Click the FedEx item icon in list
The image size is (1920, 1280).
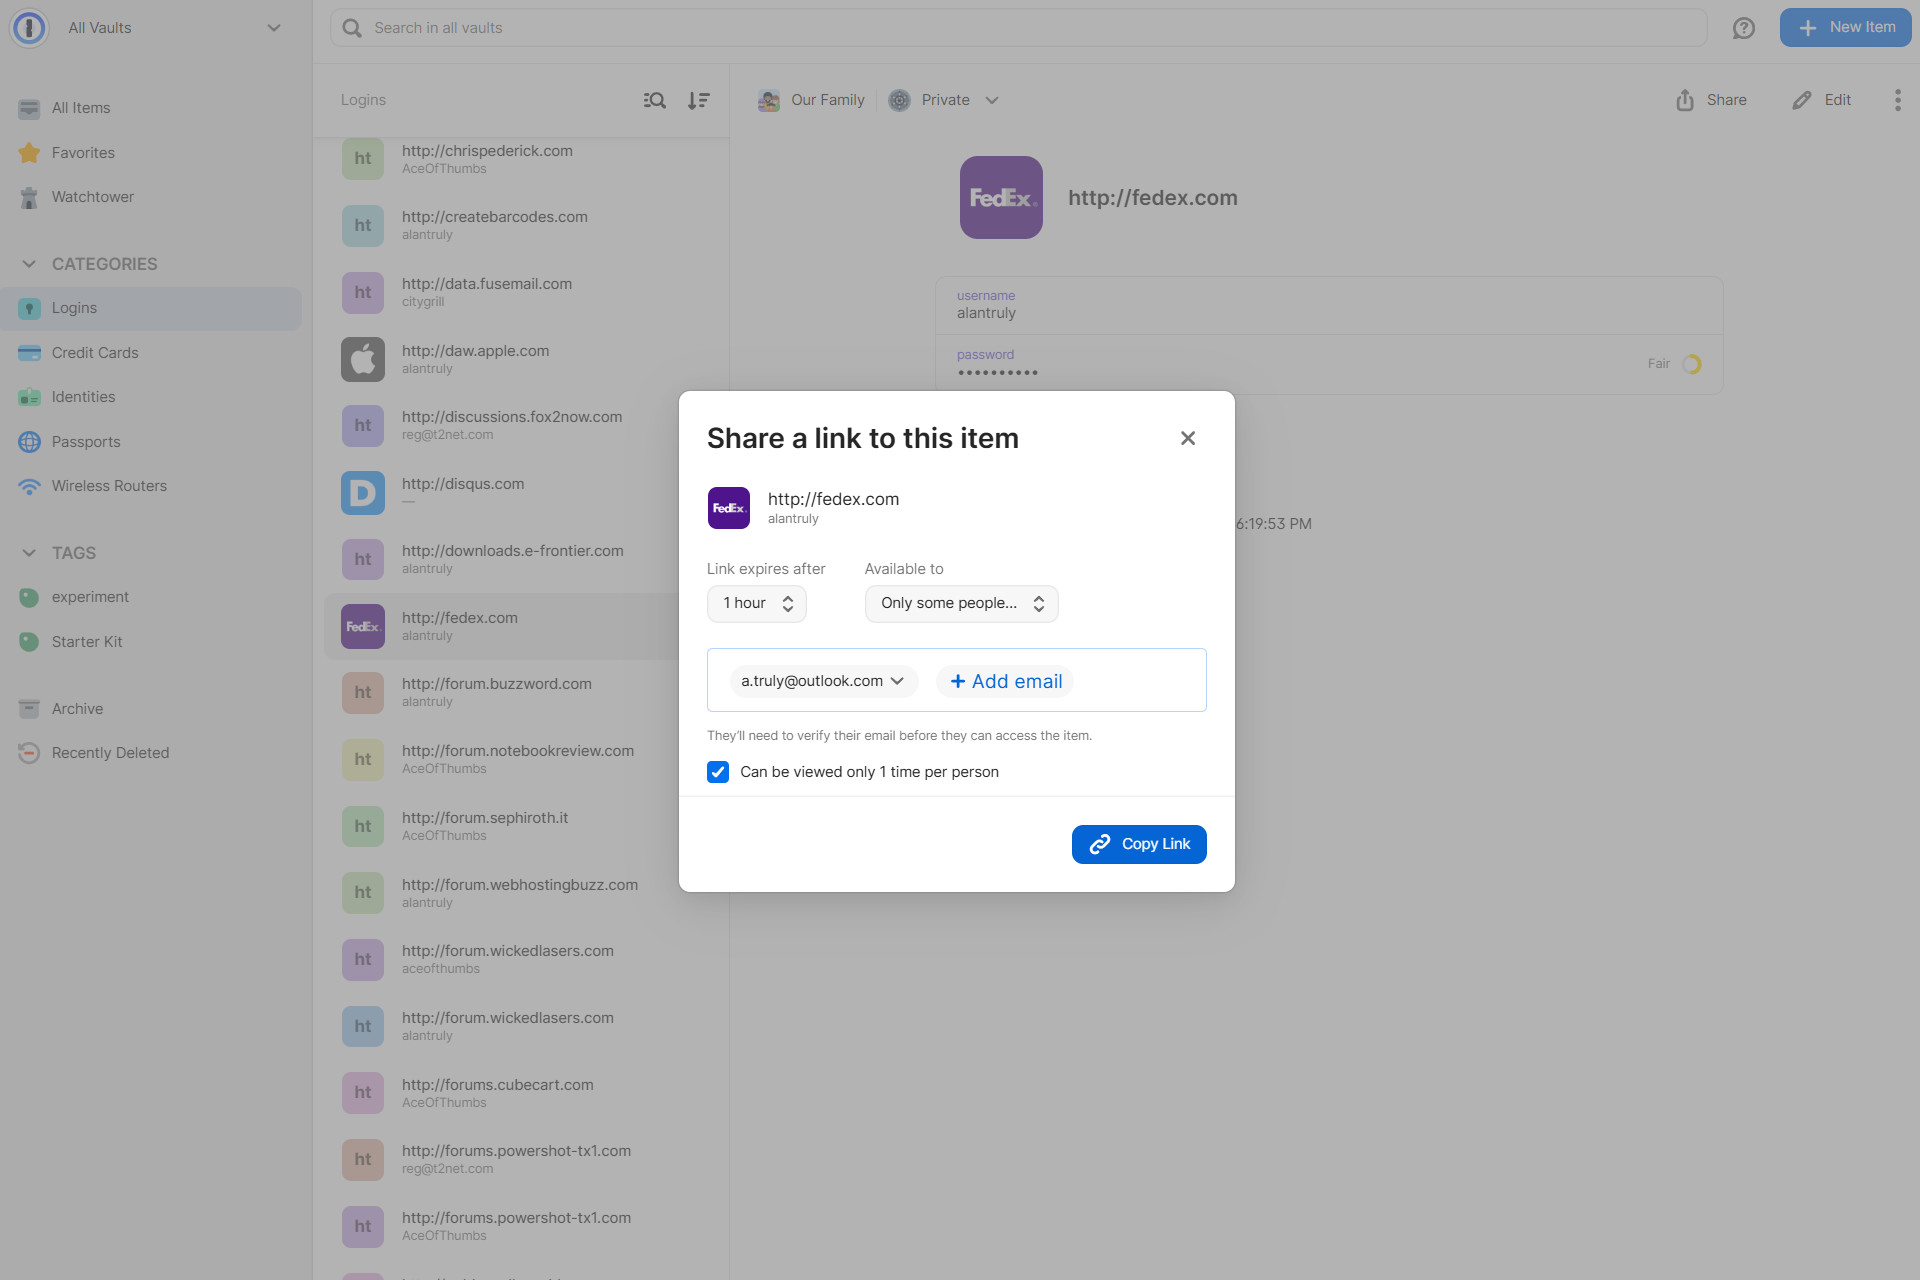(361, 626)
